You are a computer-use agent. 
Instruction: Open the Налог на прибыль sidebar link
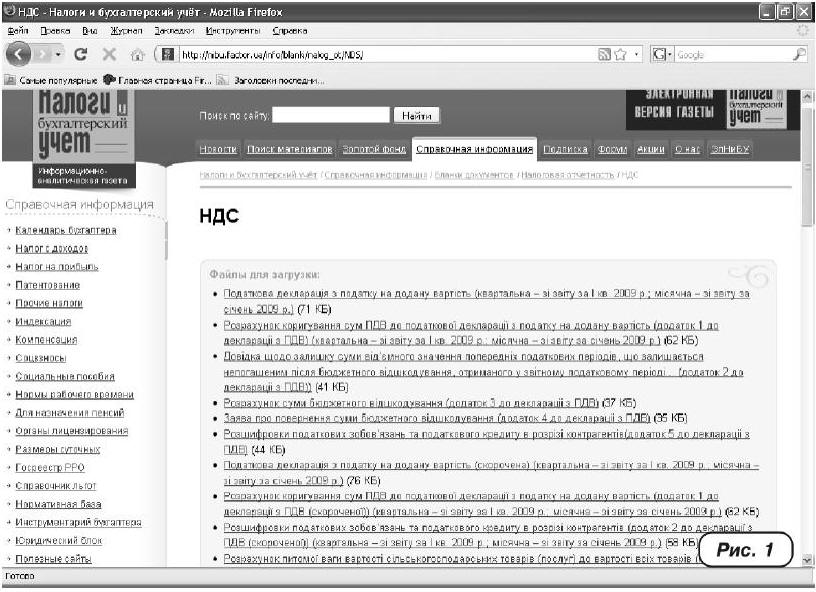pyautogui.click(x=57, y=267)
